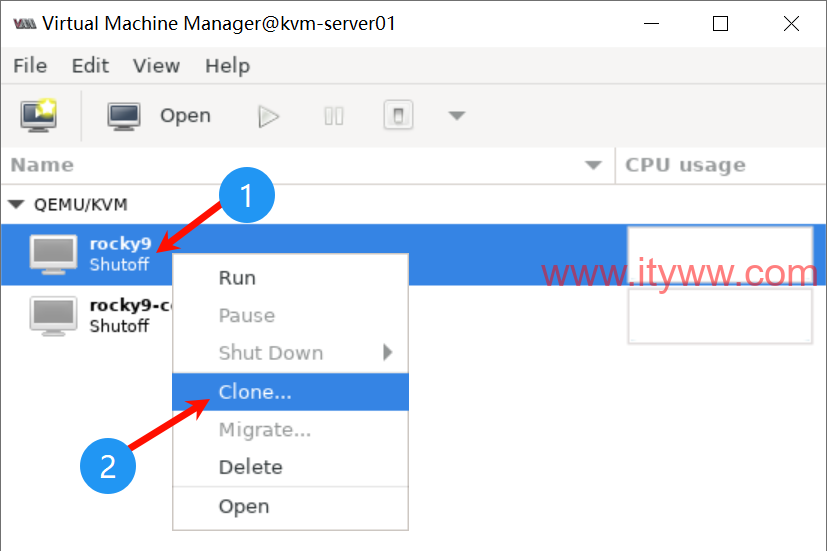The width and height of the screenshot is (827, 551).
Task: Open the shutdown options dropdown arrow
Action: [457, 115]
